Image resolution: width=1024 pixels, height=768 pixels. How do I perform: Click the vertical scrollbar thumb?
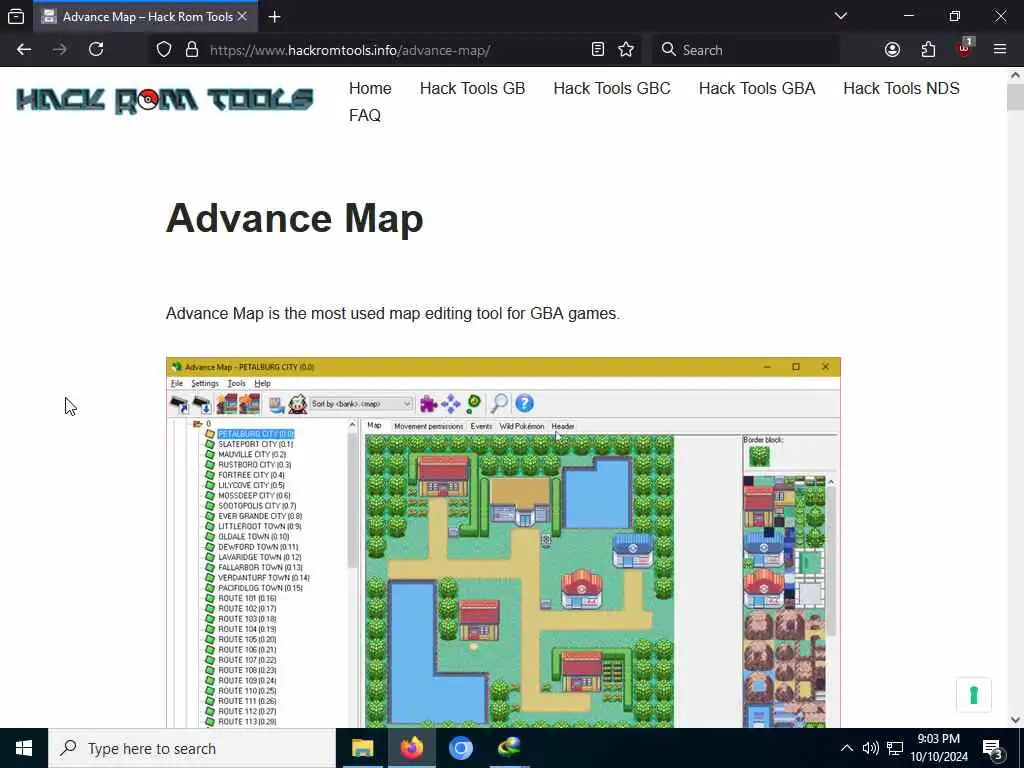coord(1015,97)
